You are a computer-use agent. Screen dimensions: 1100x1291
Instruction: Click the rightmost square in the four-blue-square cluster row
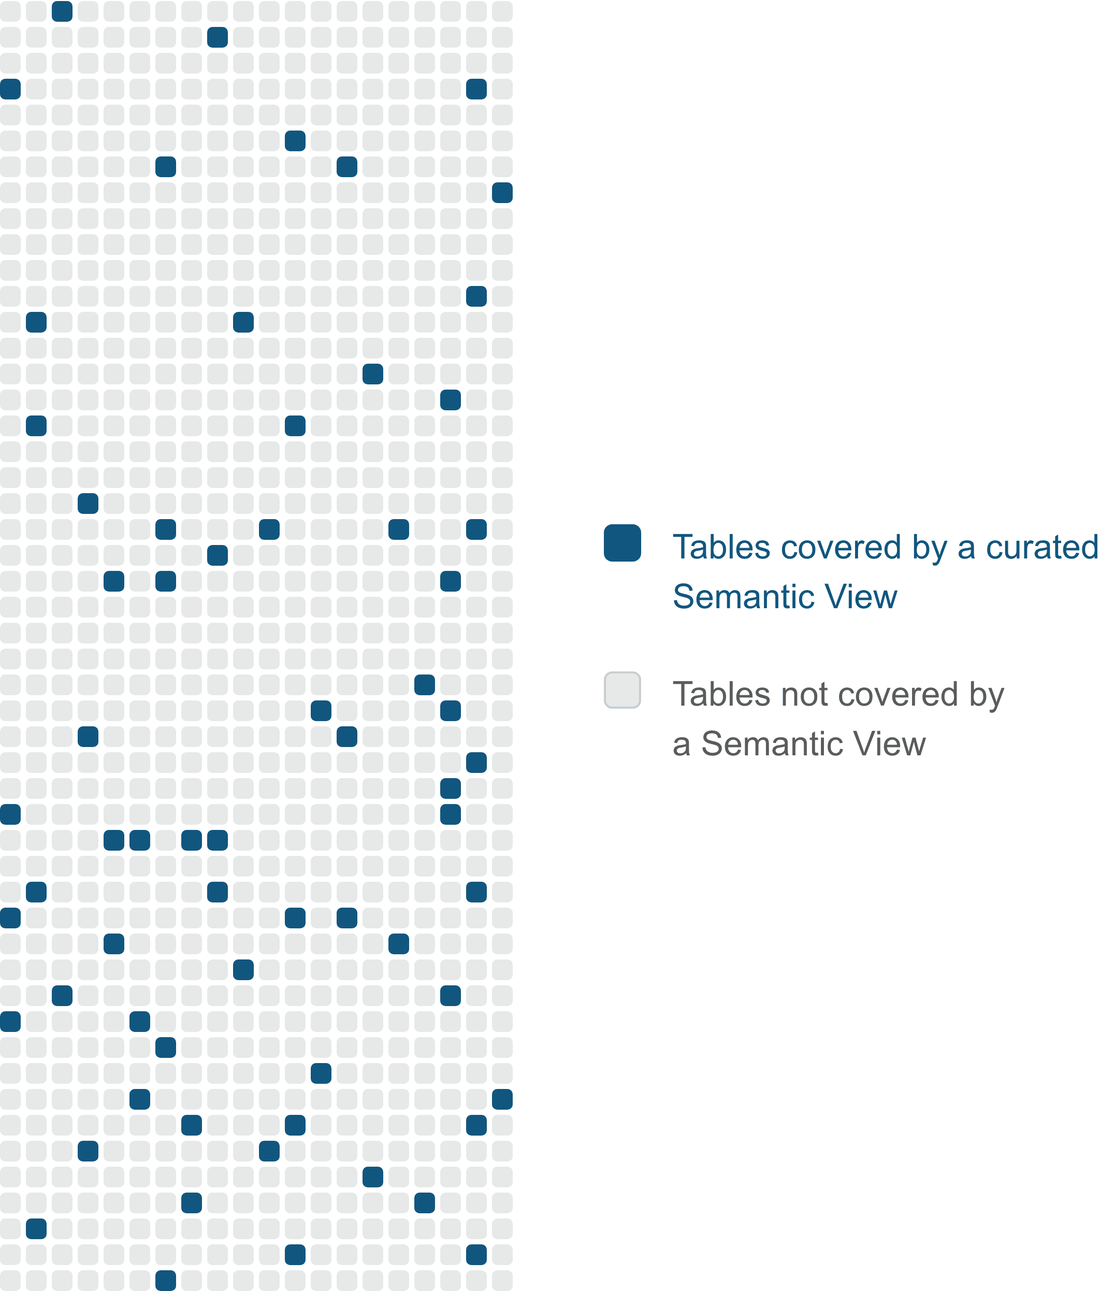tap(217, 840)
